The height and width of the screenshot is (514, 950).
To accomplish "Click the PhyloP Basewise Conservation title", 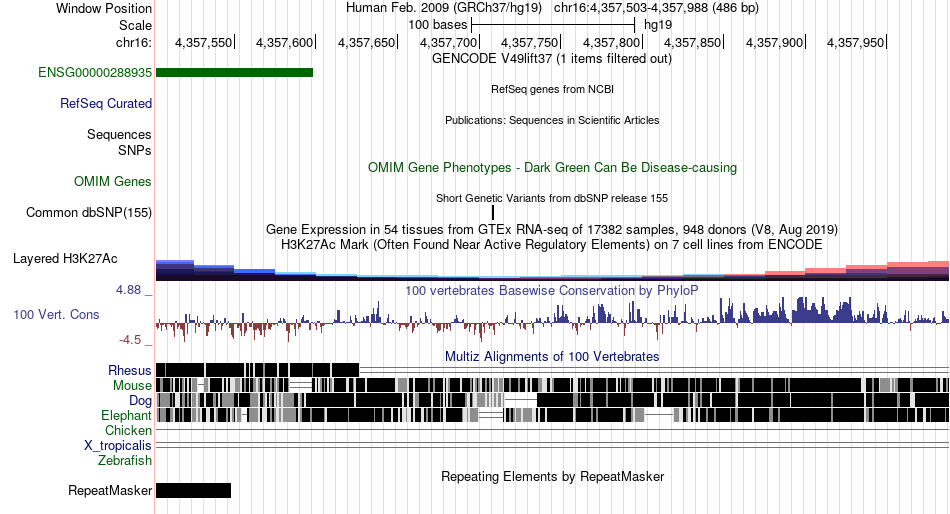I will pyautogui.click(x=552, y=290).
